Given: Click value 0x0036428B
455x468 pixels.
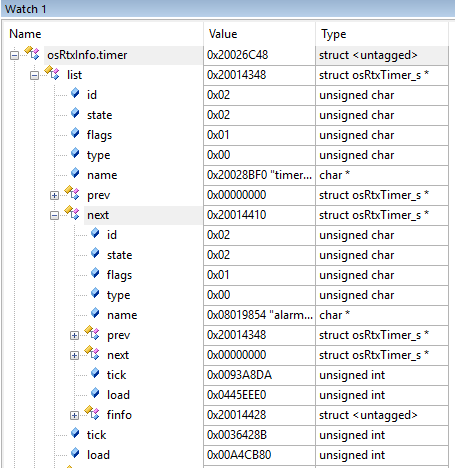Looking at the screenshot, I should click(237, 435).
